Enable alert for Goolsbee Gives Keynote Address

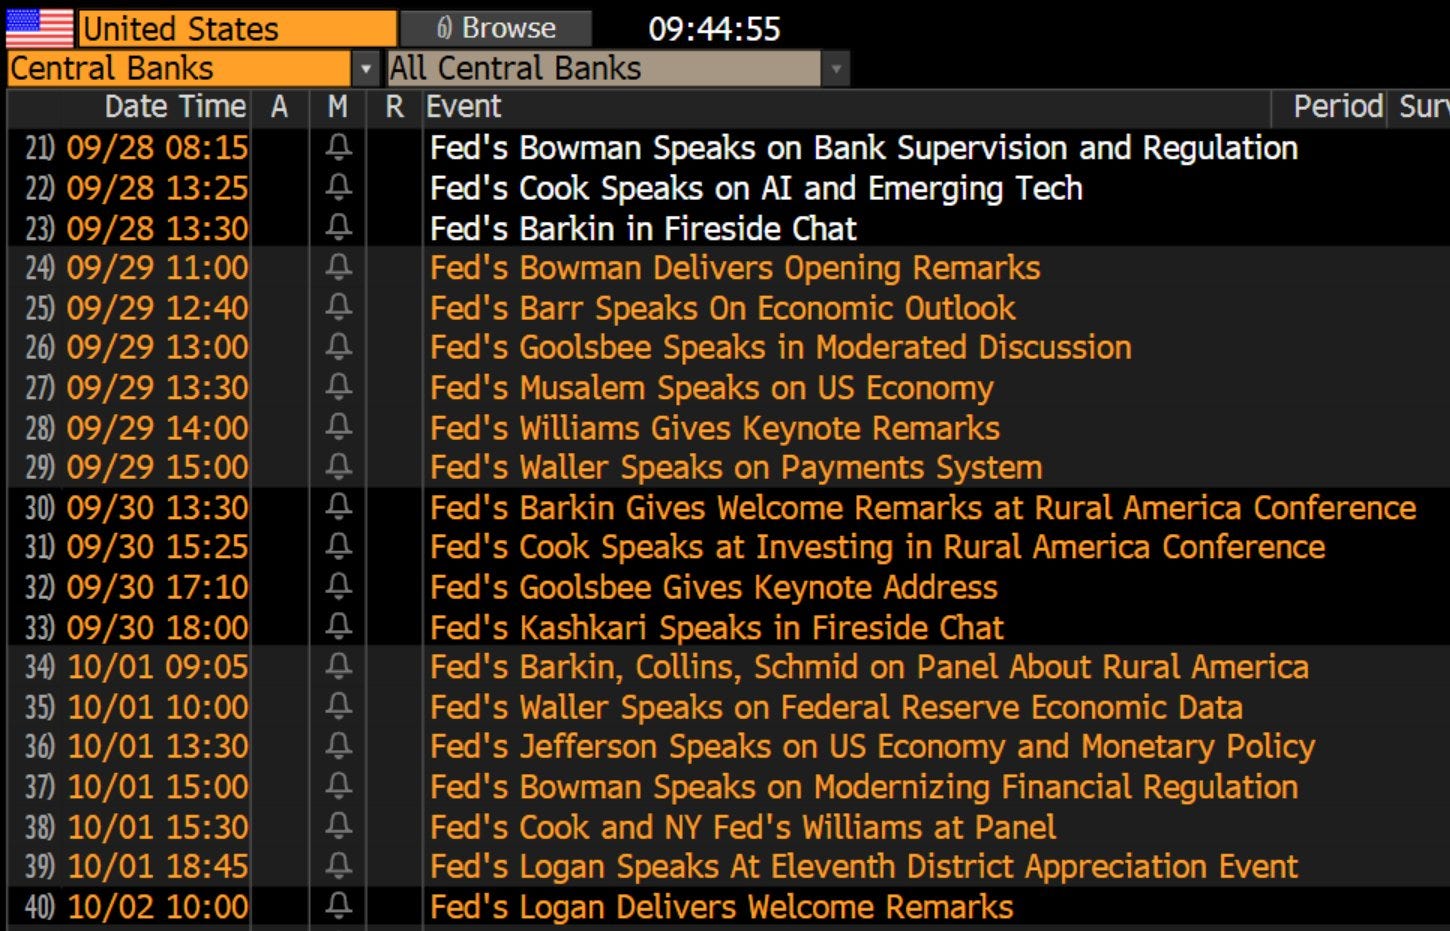(338, 587)
